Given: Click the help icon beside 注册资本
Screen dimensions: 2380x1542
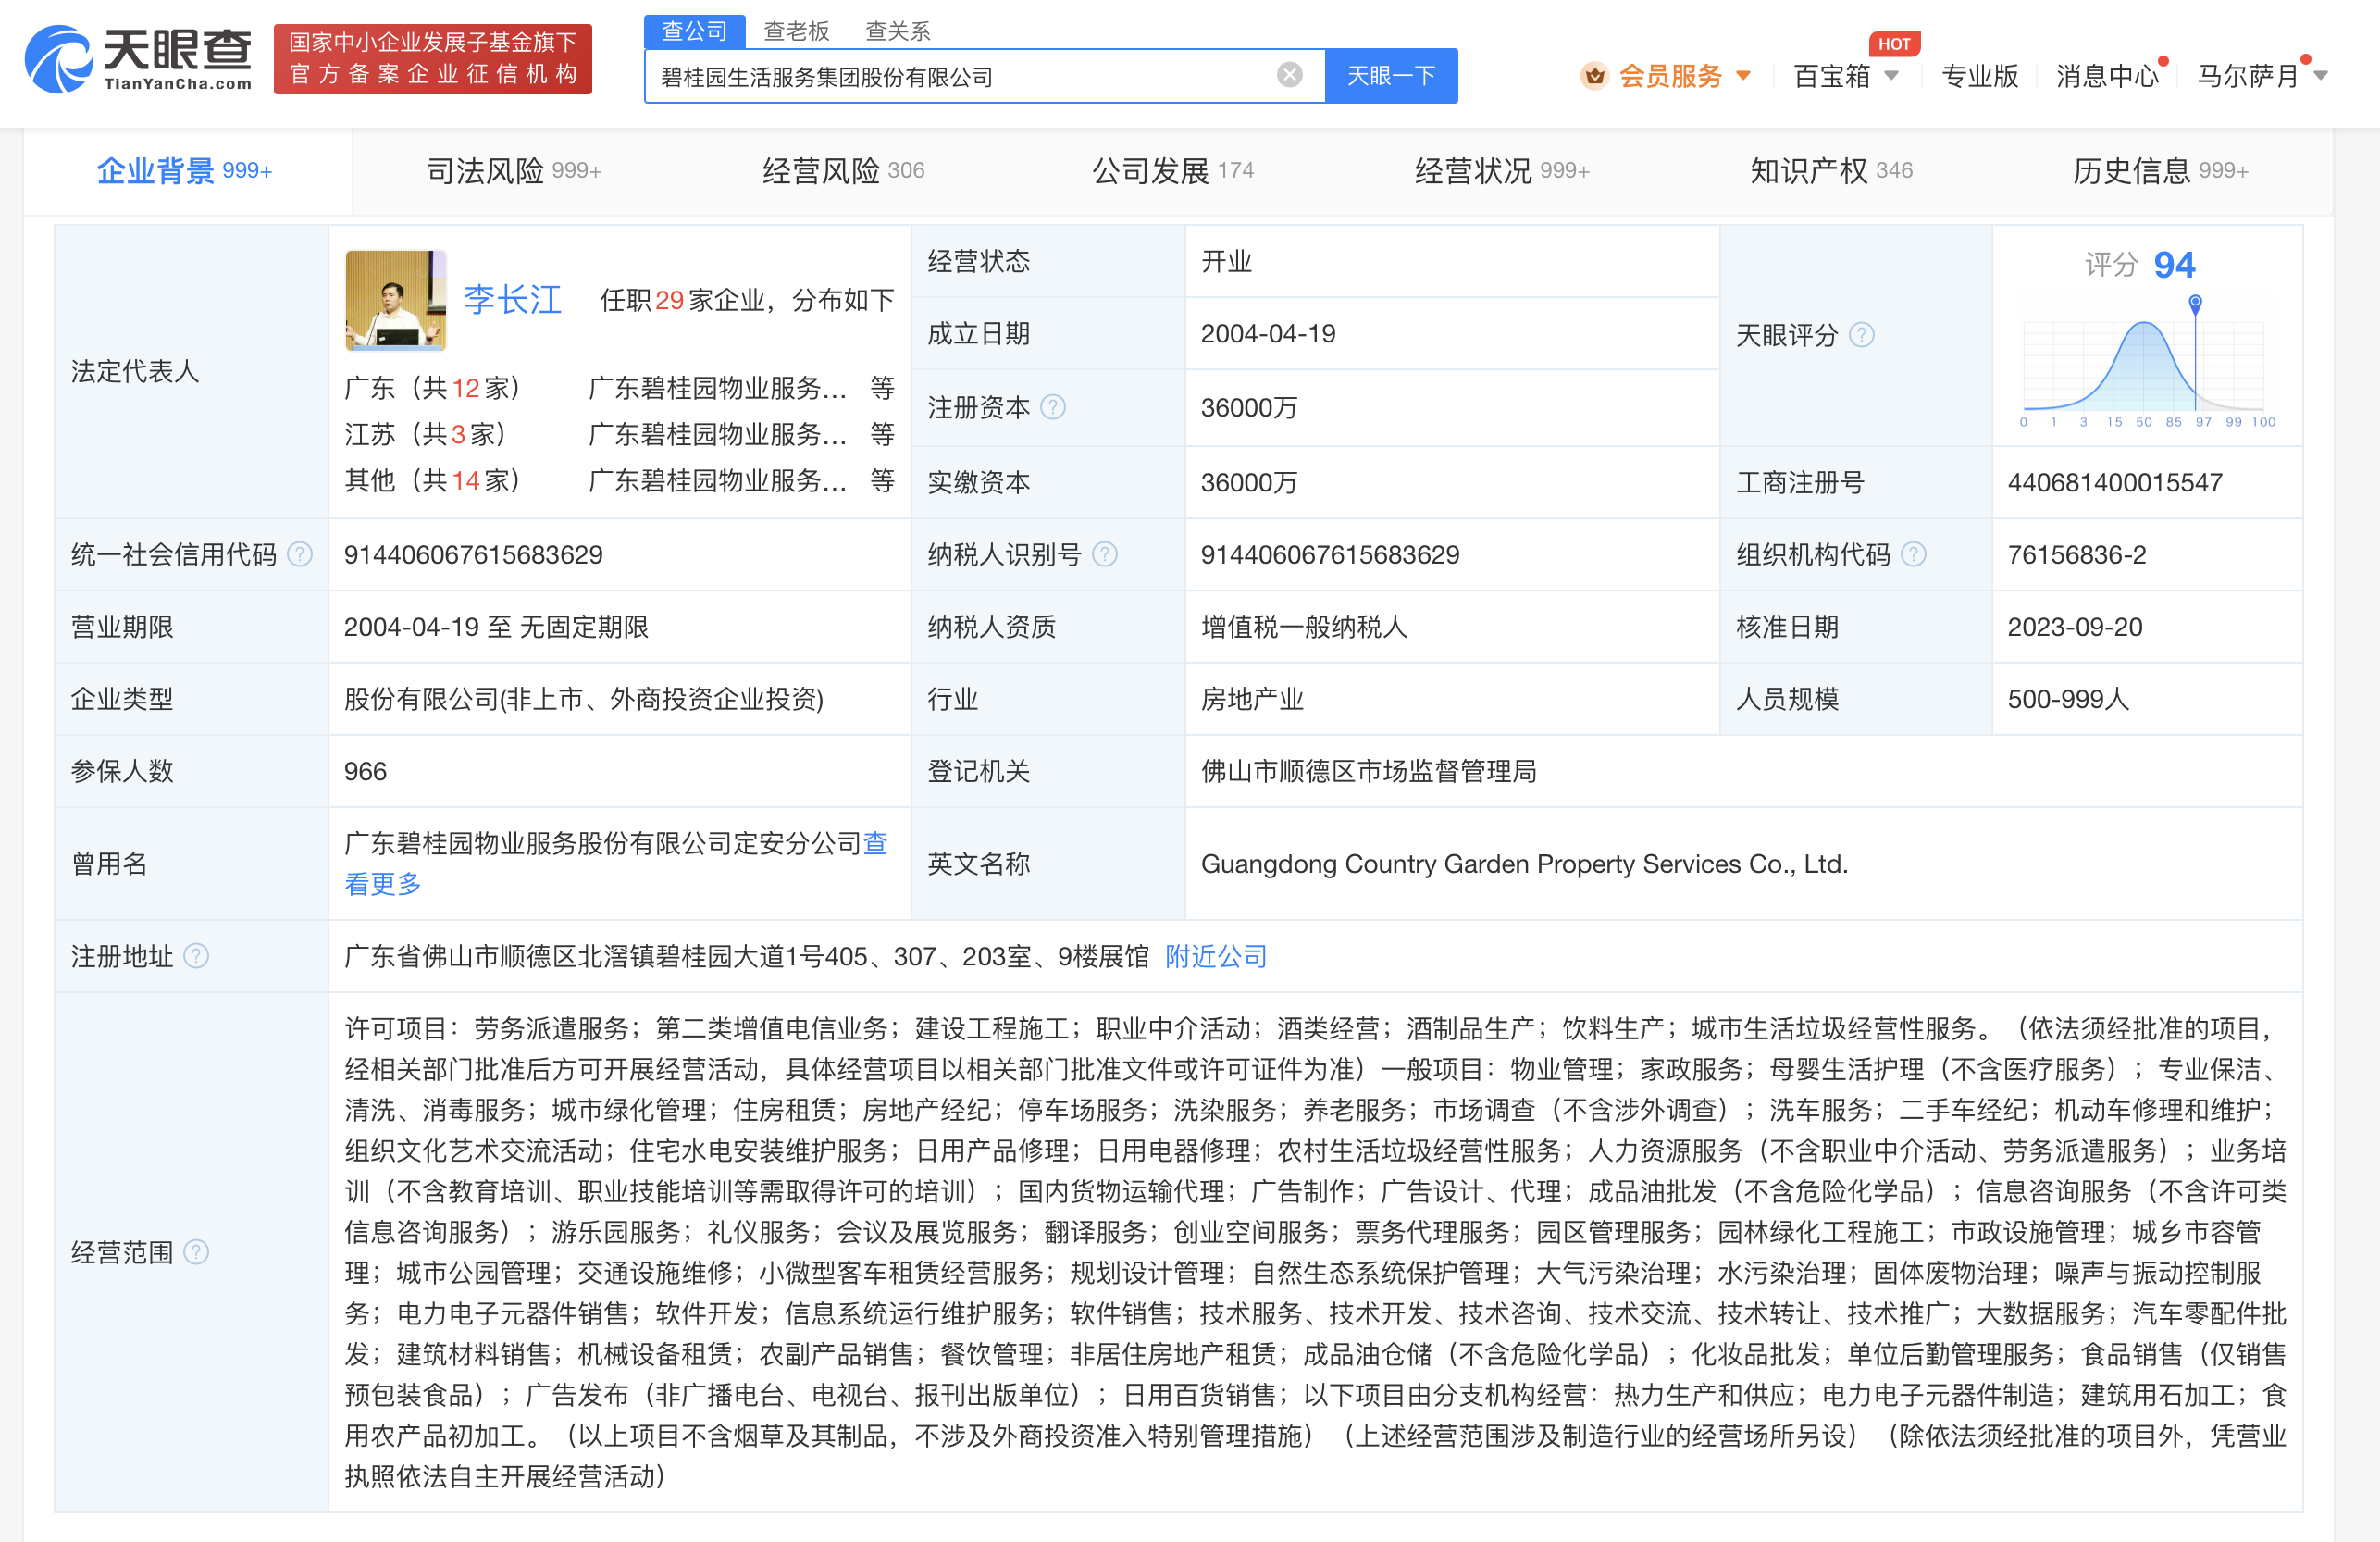Looking at the screenshot, I should pyautogui.click(x=1053, y=407).
